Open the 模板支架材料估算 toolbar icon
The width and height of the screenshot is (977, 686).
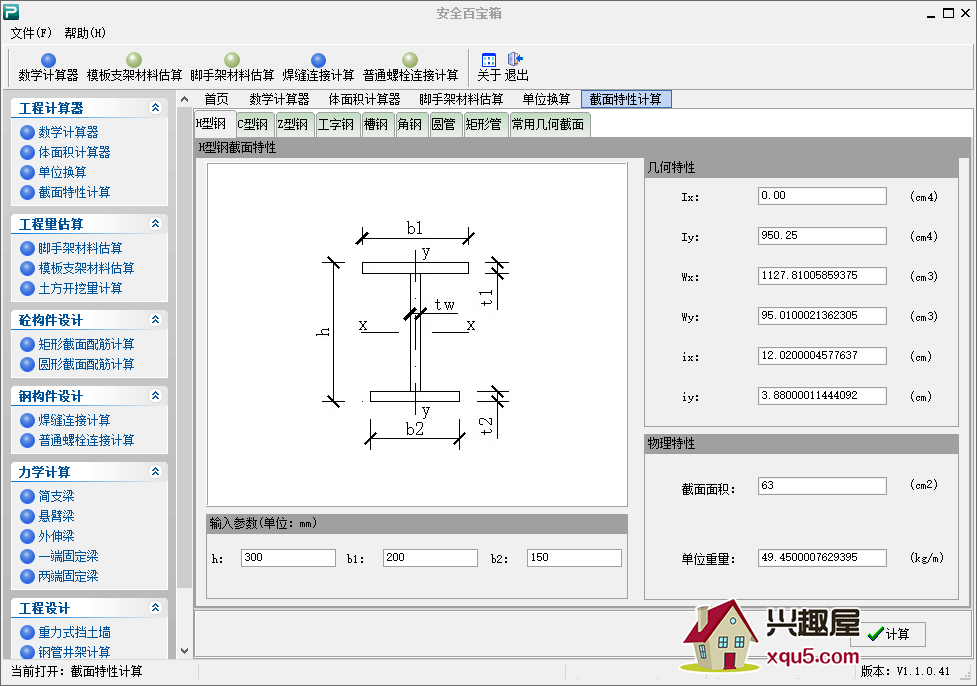134,68
